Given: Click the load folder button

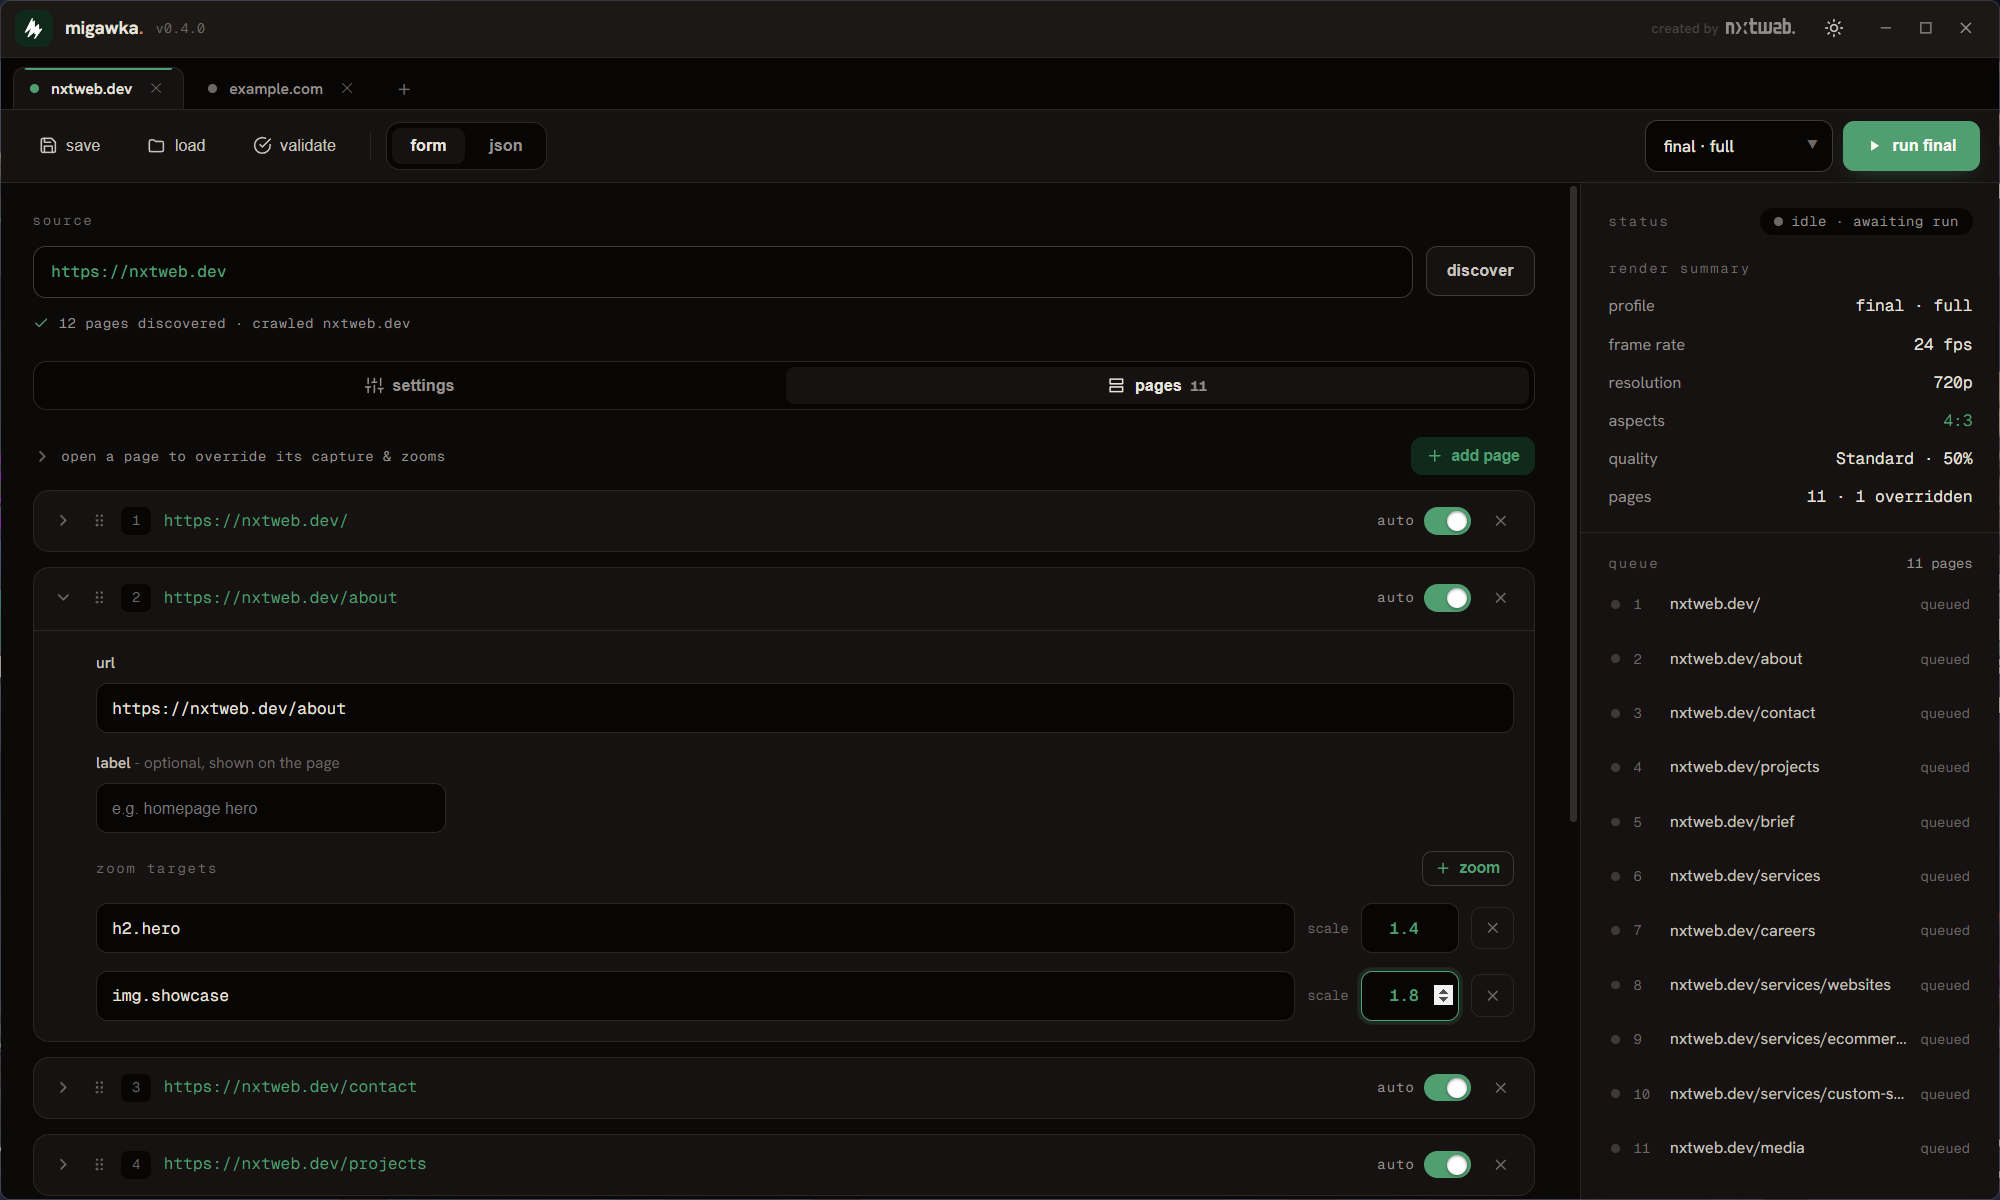Looking at the screenshot, I should [177, 145].
